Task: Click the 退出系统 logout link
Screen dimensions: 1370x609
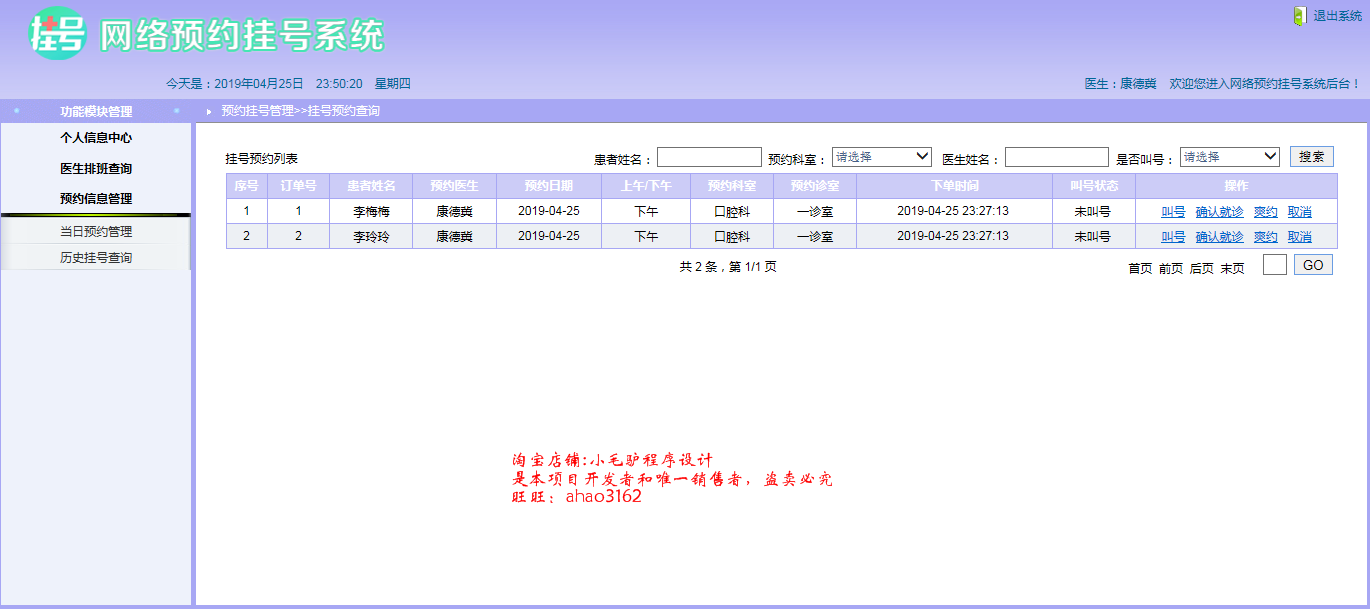Action: [x=1337, y=16]
